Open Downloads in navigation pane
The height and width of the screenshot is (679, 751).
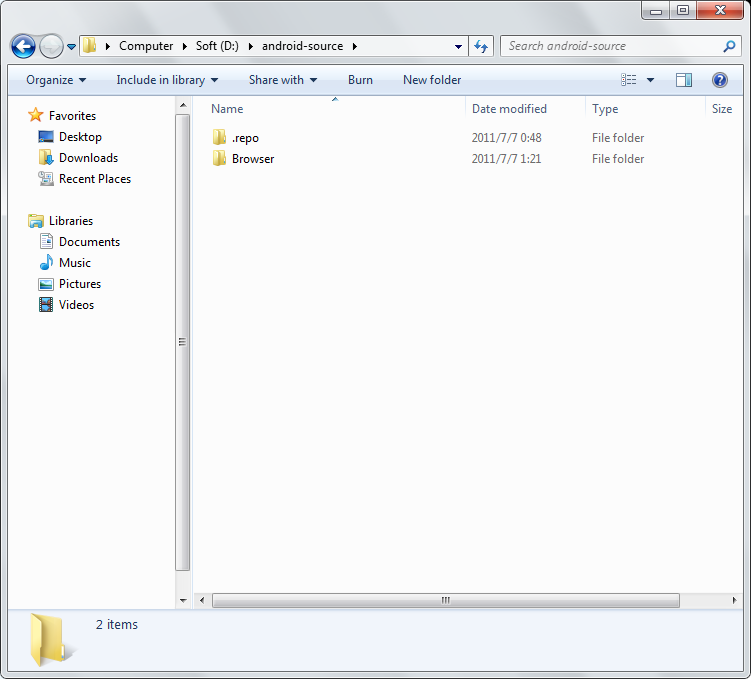coord(88,158)
